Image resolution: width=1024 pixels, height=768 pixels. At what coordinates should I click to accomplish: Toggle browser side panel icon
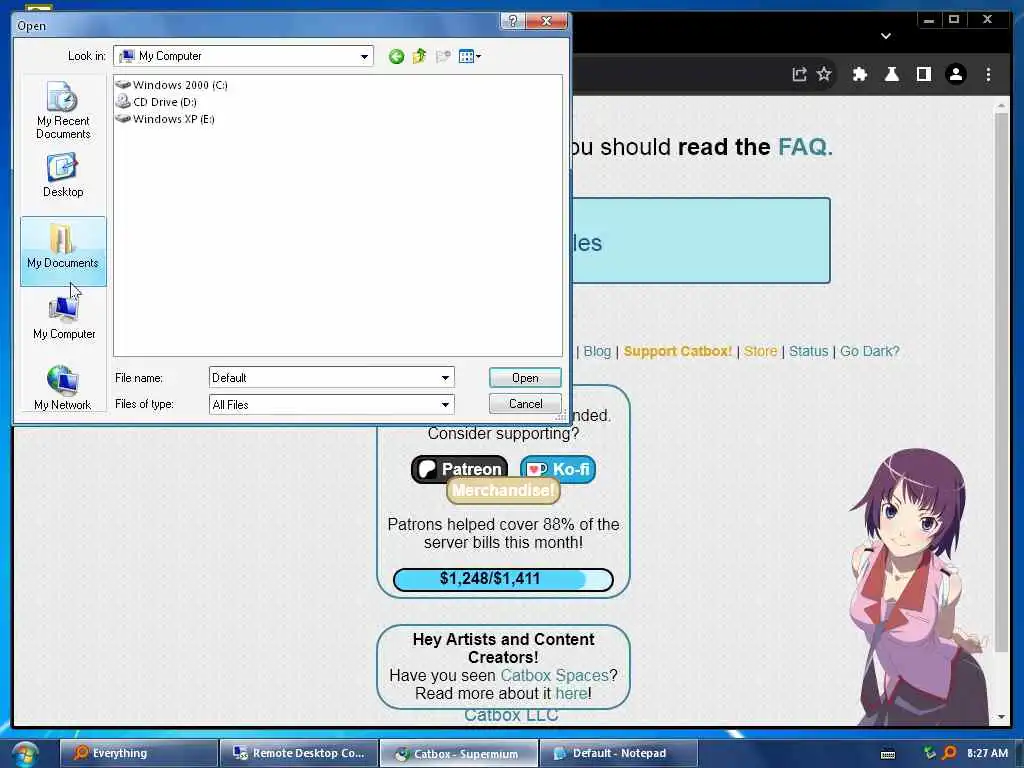923,74
